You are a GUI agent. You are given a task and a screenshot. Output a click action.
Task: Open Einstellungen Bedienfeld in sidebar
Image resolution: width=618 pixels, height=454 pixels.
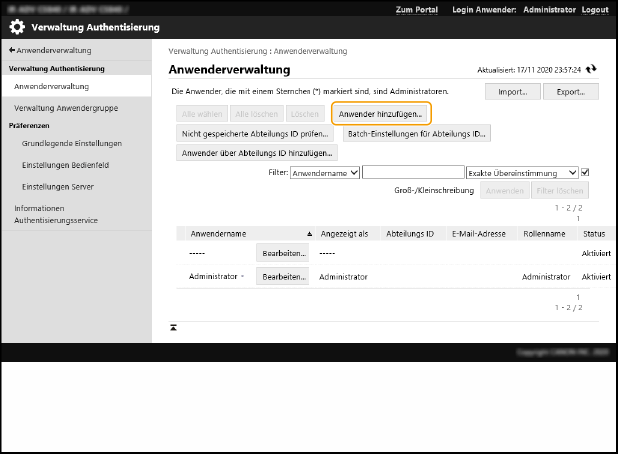tap(66, 163)
